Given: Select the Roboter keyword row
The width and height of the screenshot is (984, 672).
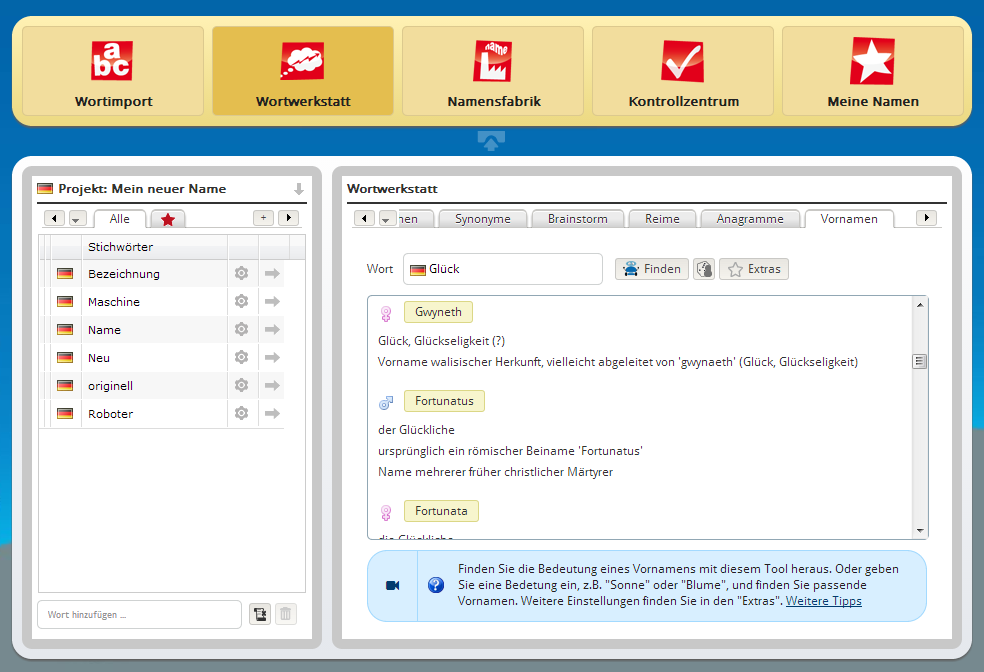Looking at the screenshot, I should [161, 413].
